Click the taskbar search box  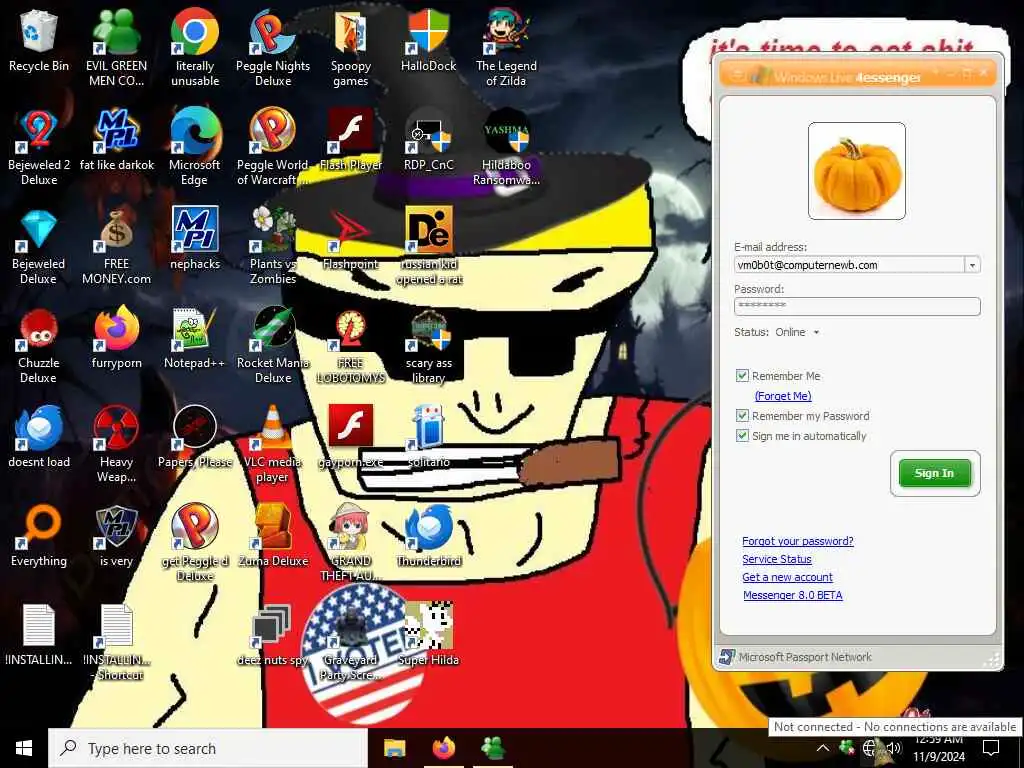(208, 748)
